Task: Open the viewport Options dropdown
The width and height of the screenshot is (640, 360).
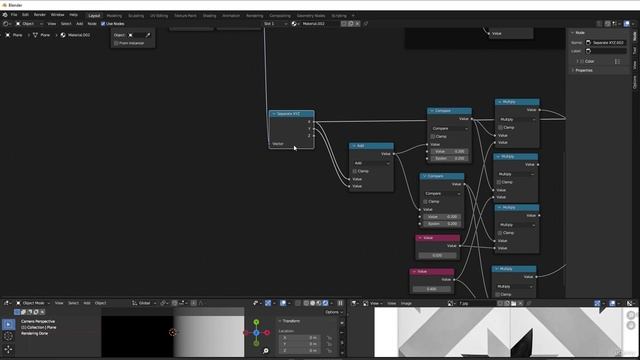Action: pos(334,312)
